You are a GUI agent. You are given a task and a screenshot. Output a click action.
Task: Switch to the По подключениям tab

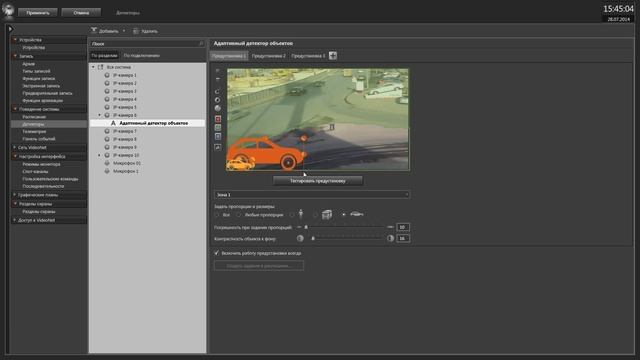pos(142,56)
